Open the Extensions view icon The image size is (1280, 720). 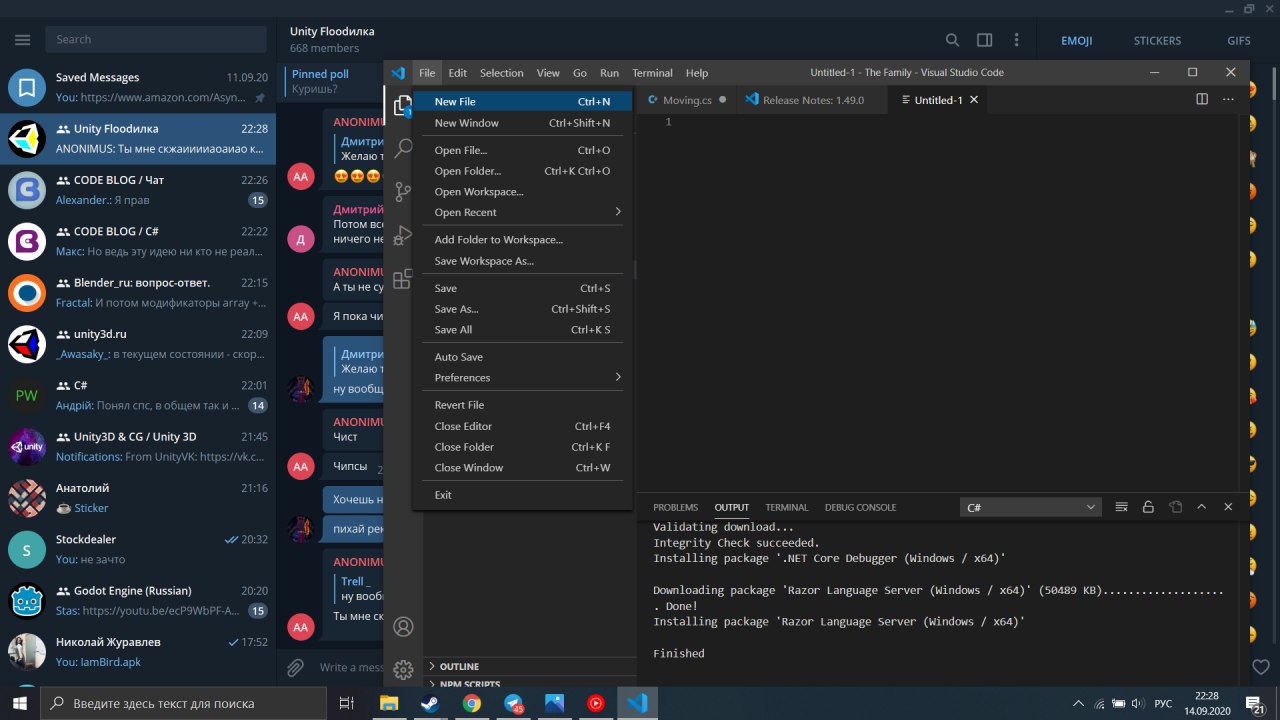pyautogui.click(x=403, y=280)
